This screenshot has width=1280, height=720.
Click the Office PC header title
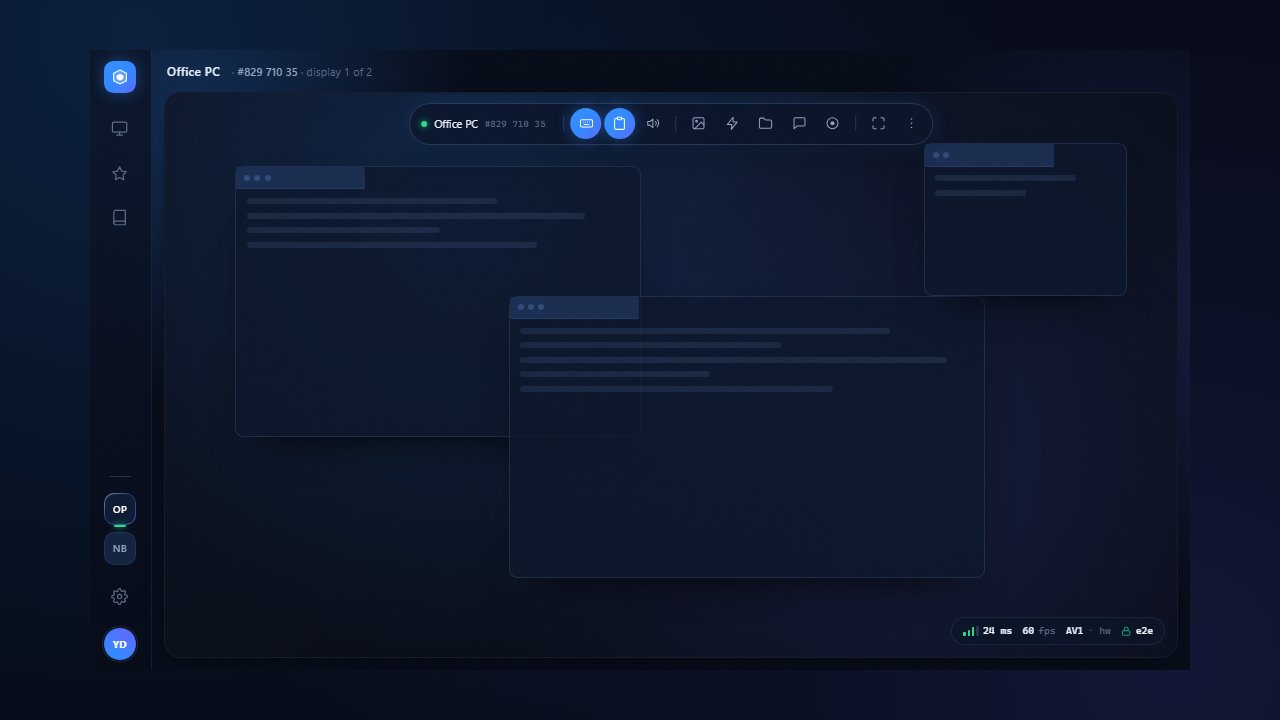pyautogui.click(x=193, y=72)
